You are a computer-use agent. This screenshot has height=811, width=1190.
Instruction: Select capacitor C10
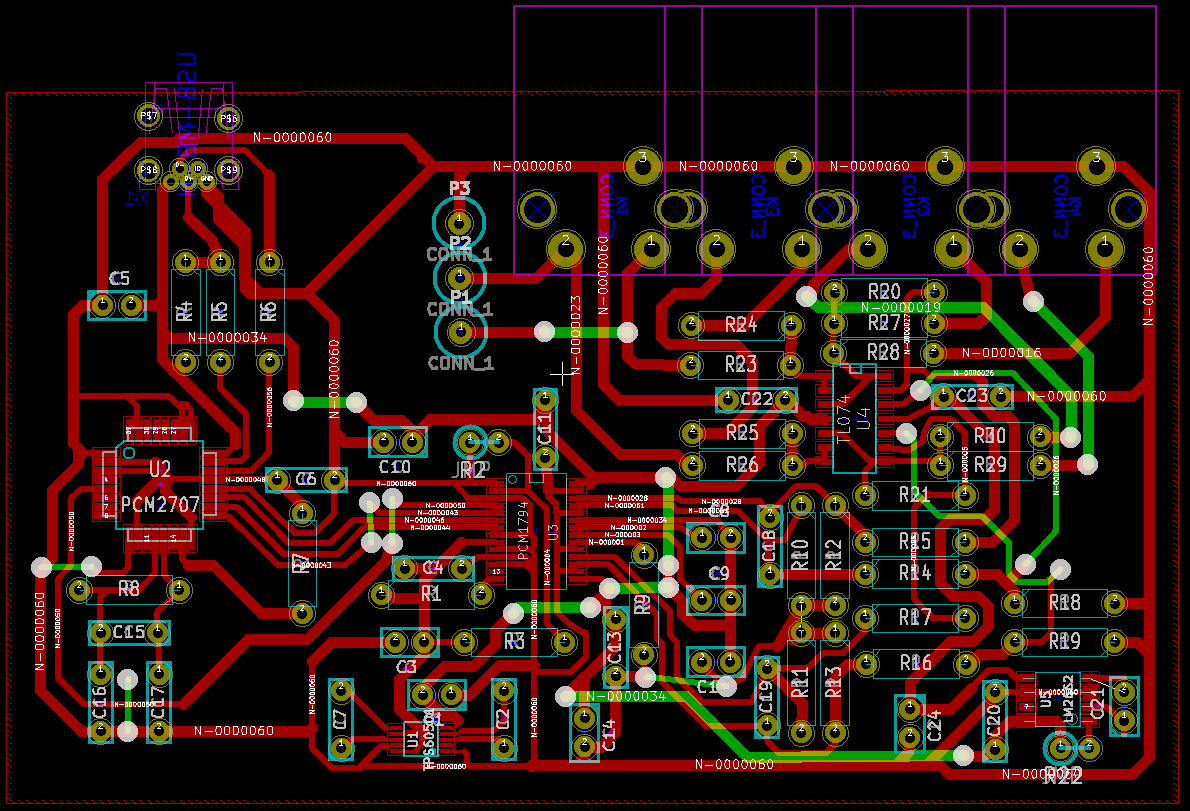pos(397,441)
